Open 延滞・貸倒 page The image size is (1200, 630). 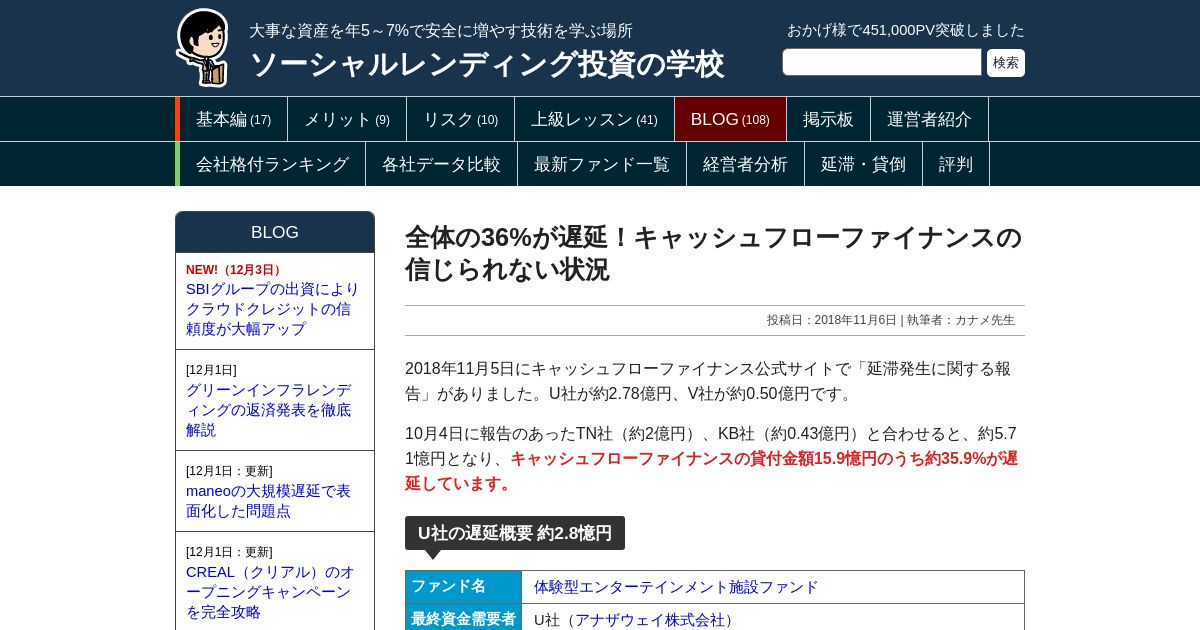click(x=863, y=164)
